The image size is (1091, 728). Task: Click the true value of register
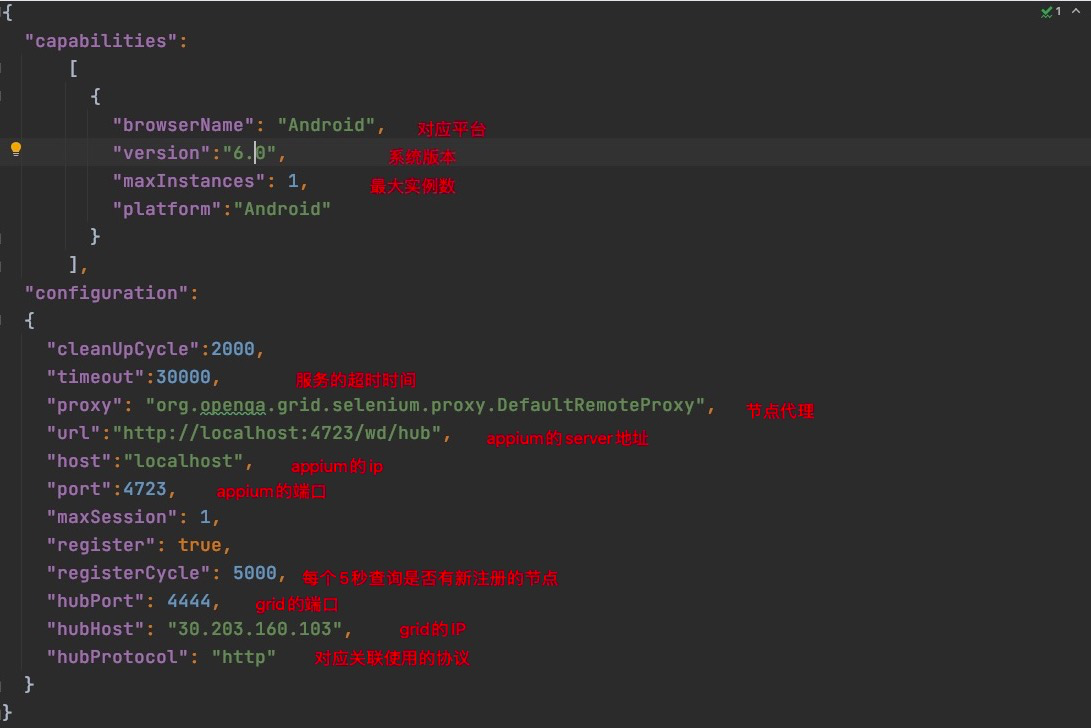(x=200, y=545)
